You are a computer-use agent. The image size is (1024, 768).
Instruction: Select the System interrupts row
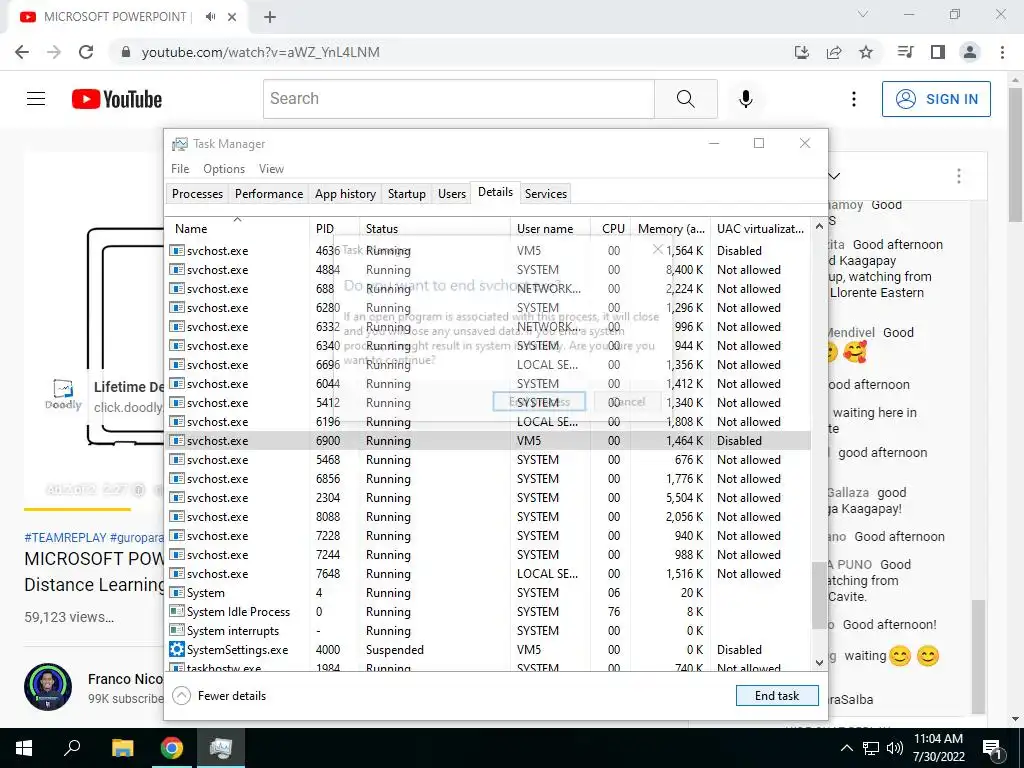tap(488, 631)
